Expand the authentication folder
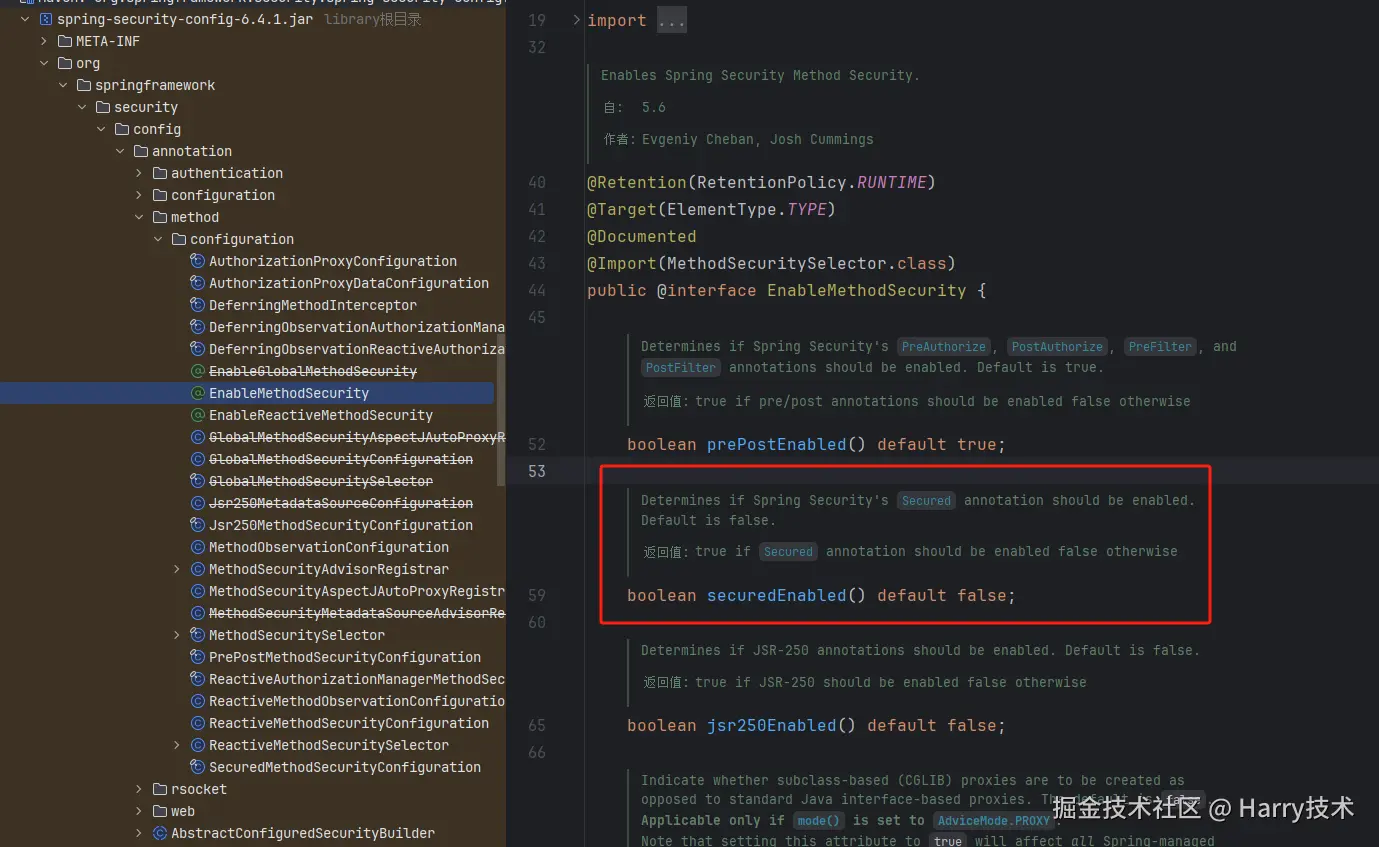The image size is (1379, 847). click(139, 173)
